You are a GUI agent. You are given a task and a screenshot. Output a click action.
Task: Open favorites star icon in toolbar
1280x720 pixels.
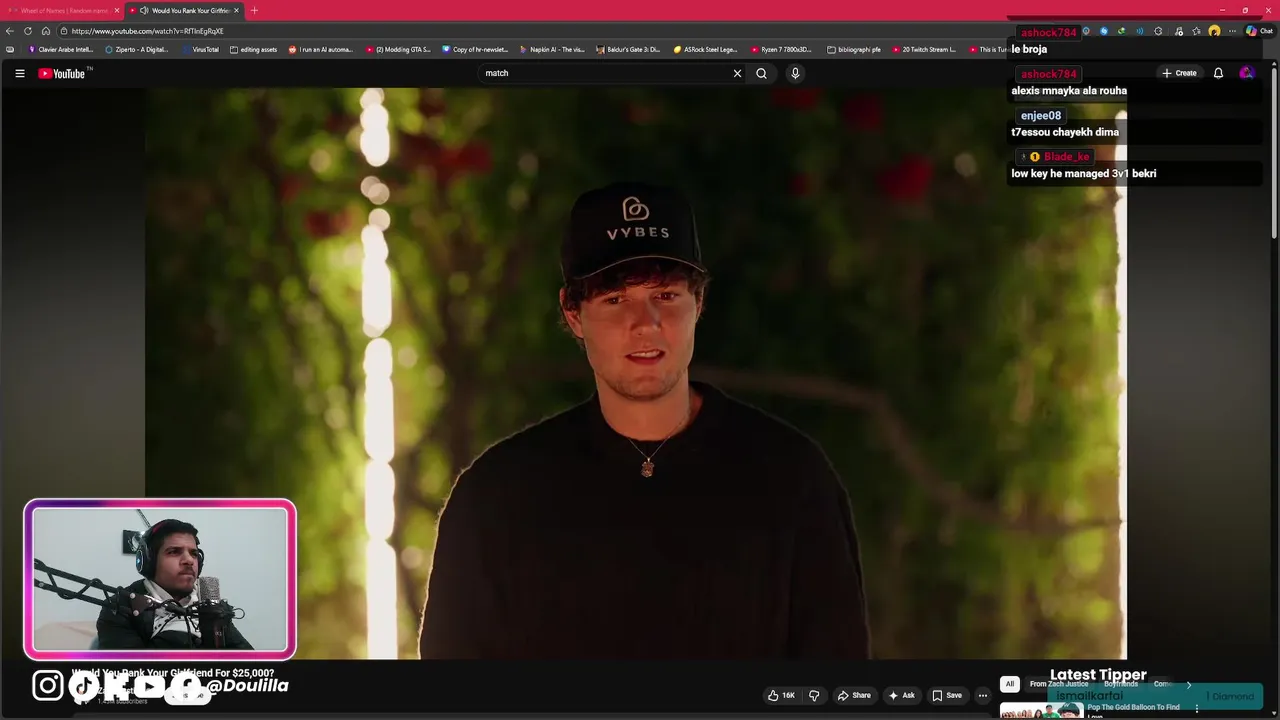click(x=1196, y=31)
